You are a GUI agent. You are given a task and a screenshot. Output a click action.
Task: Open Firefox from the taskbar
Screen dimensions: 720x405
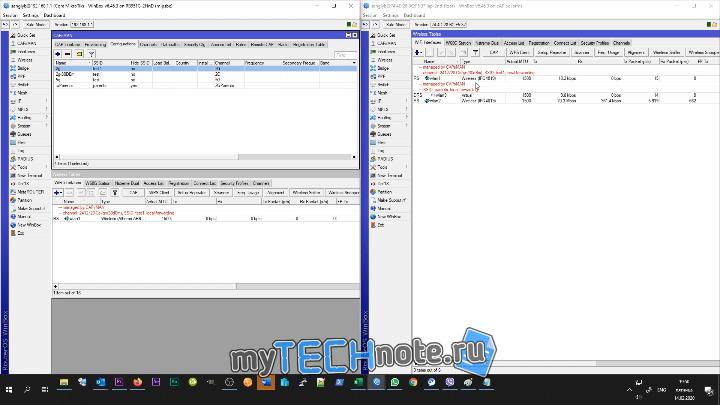point(137,382)
